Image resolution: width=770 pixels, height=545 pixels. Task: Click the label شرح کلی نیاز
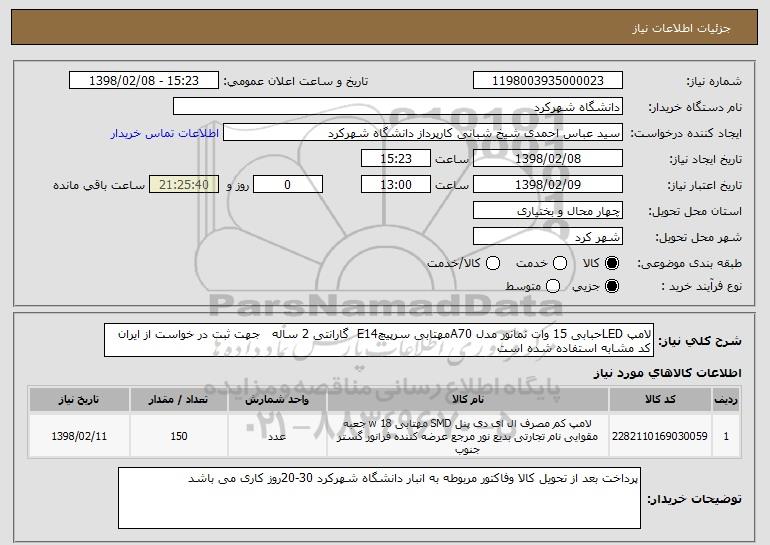pos(700,341)
